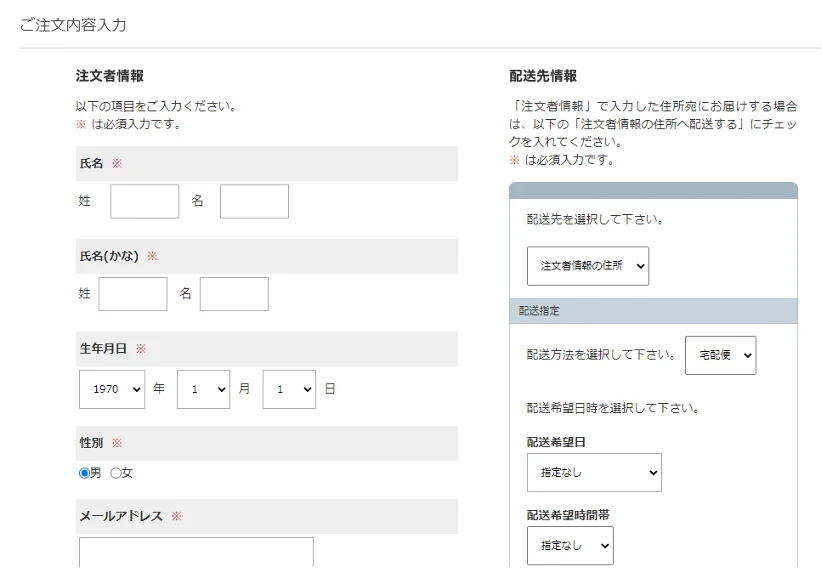This screenshot has height=568, width=822.
Task: Click the 配送先情報 heading
Action: pos(543,76)
